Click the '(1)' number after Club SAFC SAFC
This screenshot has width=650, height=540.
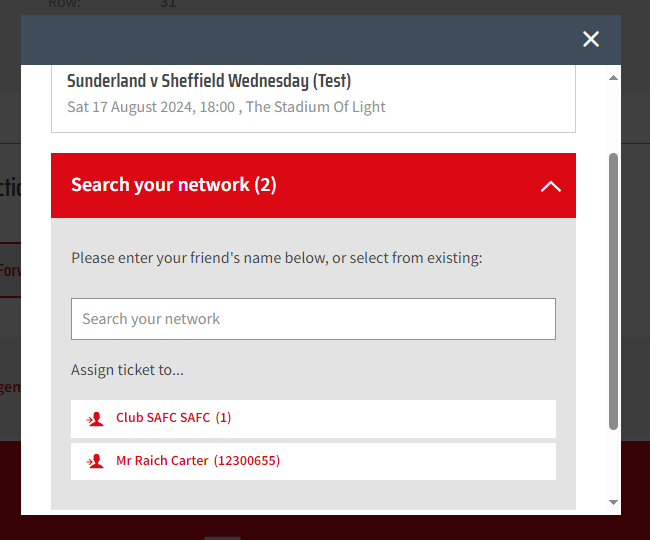coord(223,418)
